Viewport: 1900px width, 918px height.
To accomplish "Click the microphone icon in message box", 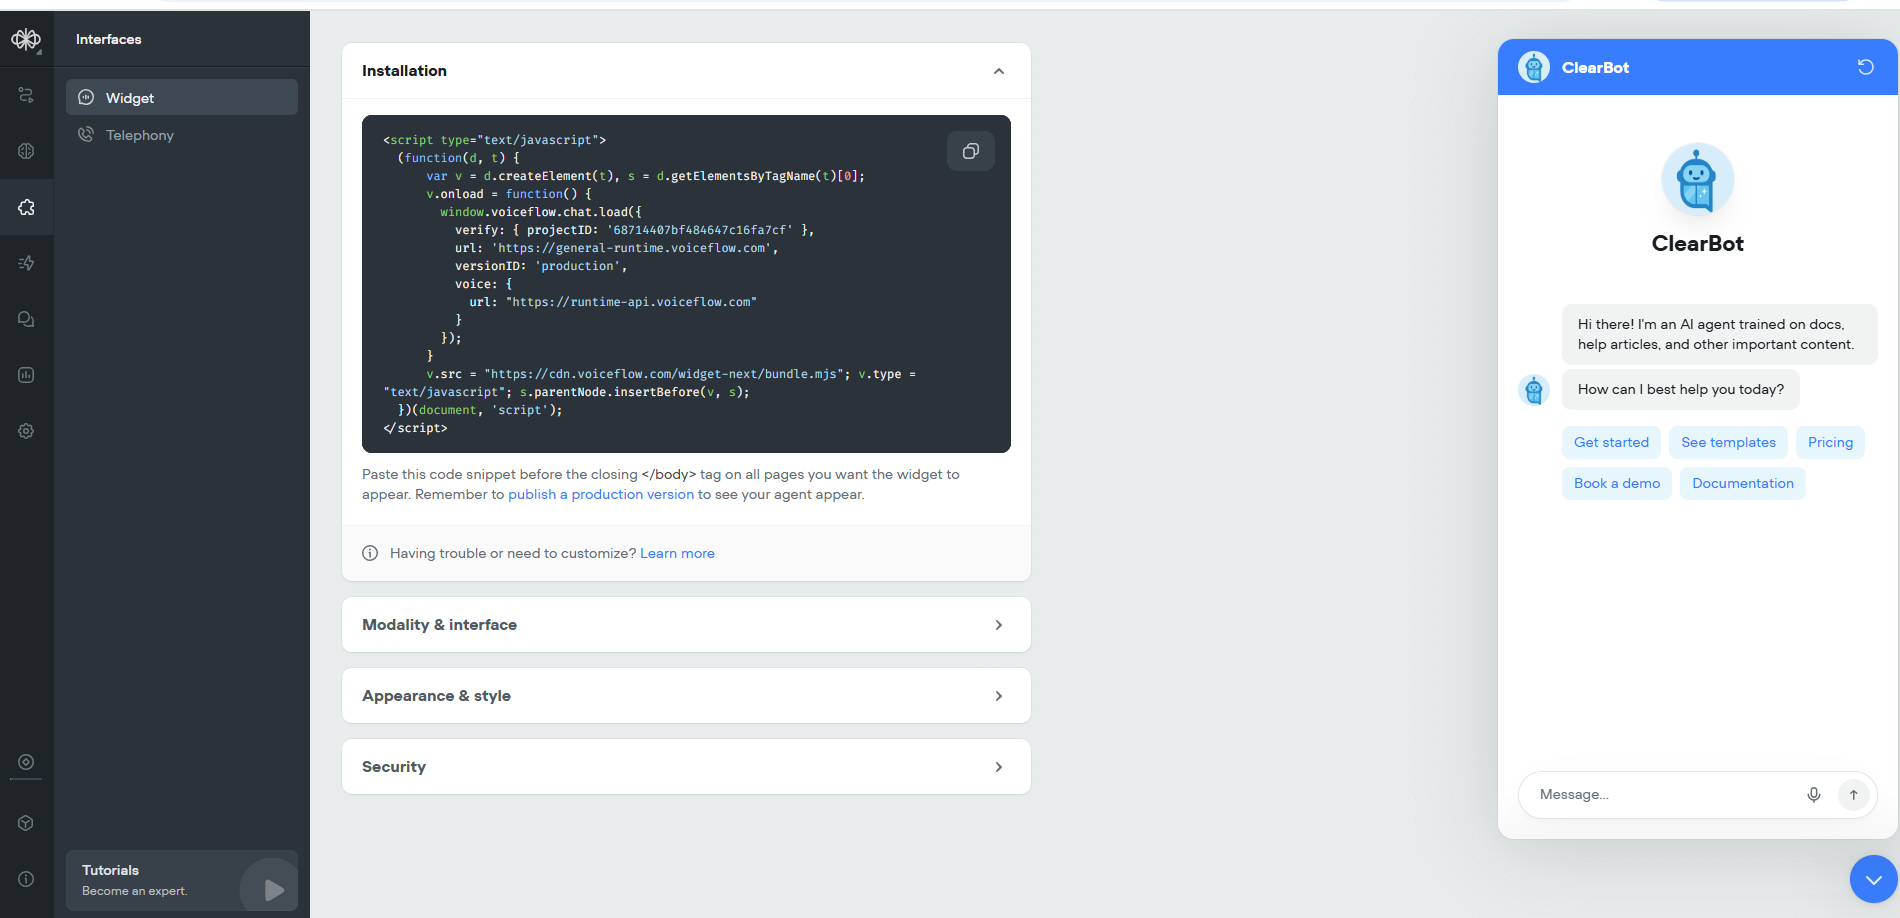I will click(x=1814, y=795).
